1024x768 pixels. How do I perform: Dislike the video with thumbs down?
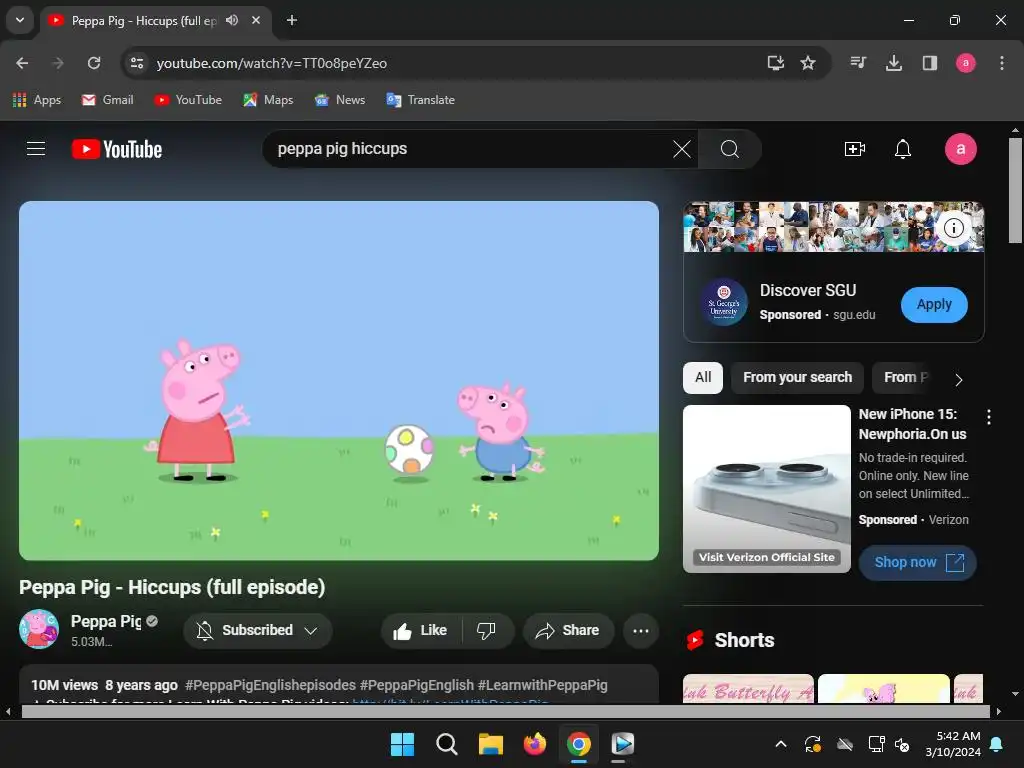click(x=486, y=630)
